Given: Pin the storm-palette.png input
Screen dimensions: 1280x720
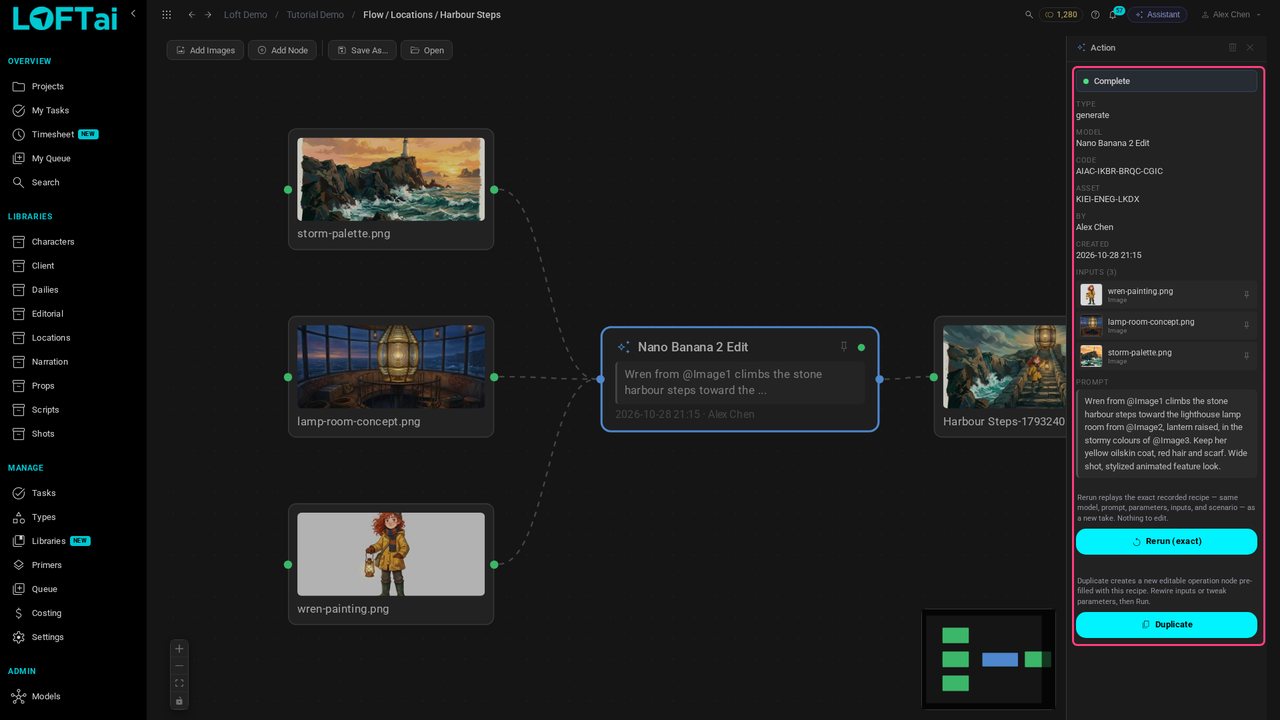Looking at the screenshot, I should coord(1246,355).
